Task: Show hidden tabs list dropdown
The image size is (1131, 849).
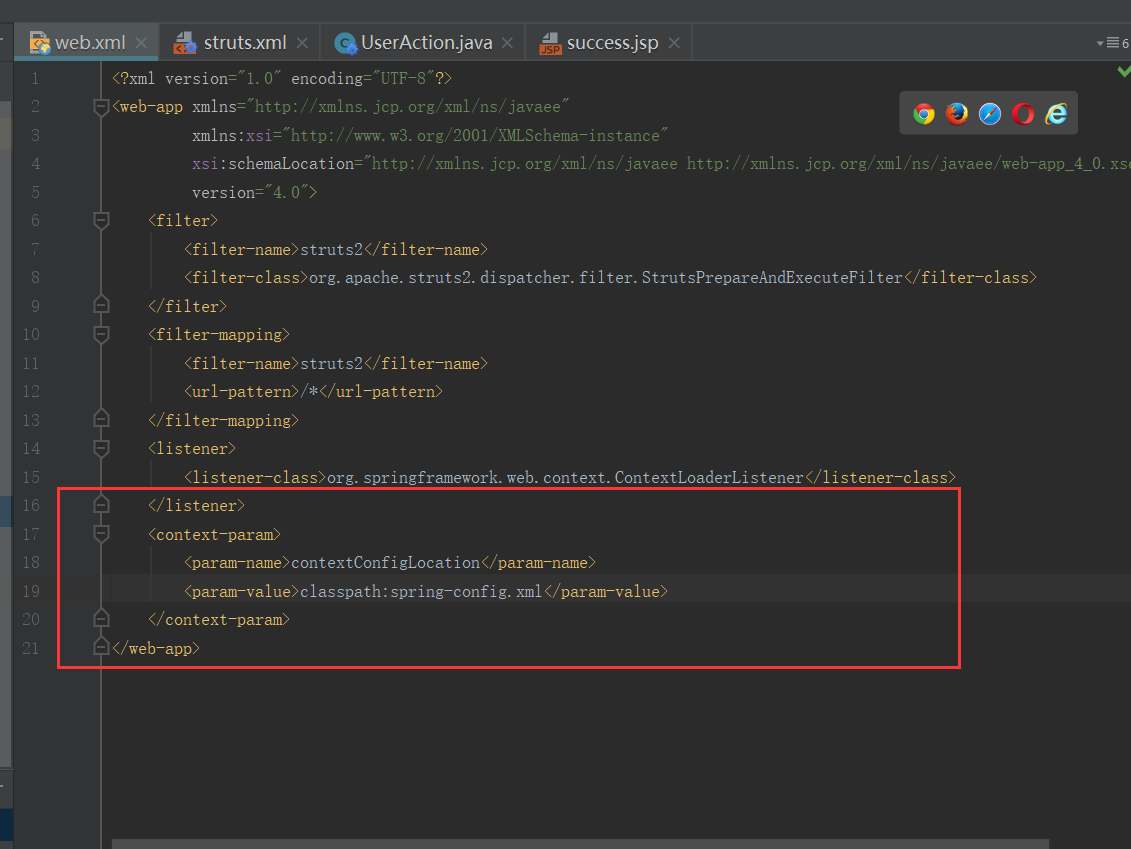Action: tap(1112, 43)
